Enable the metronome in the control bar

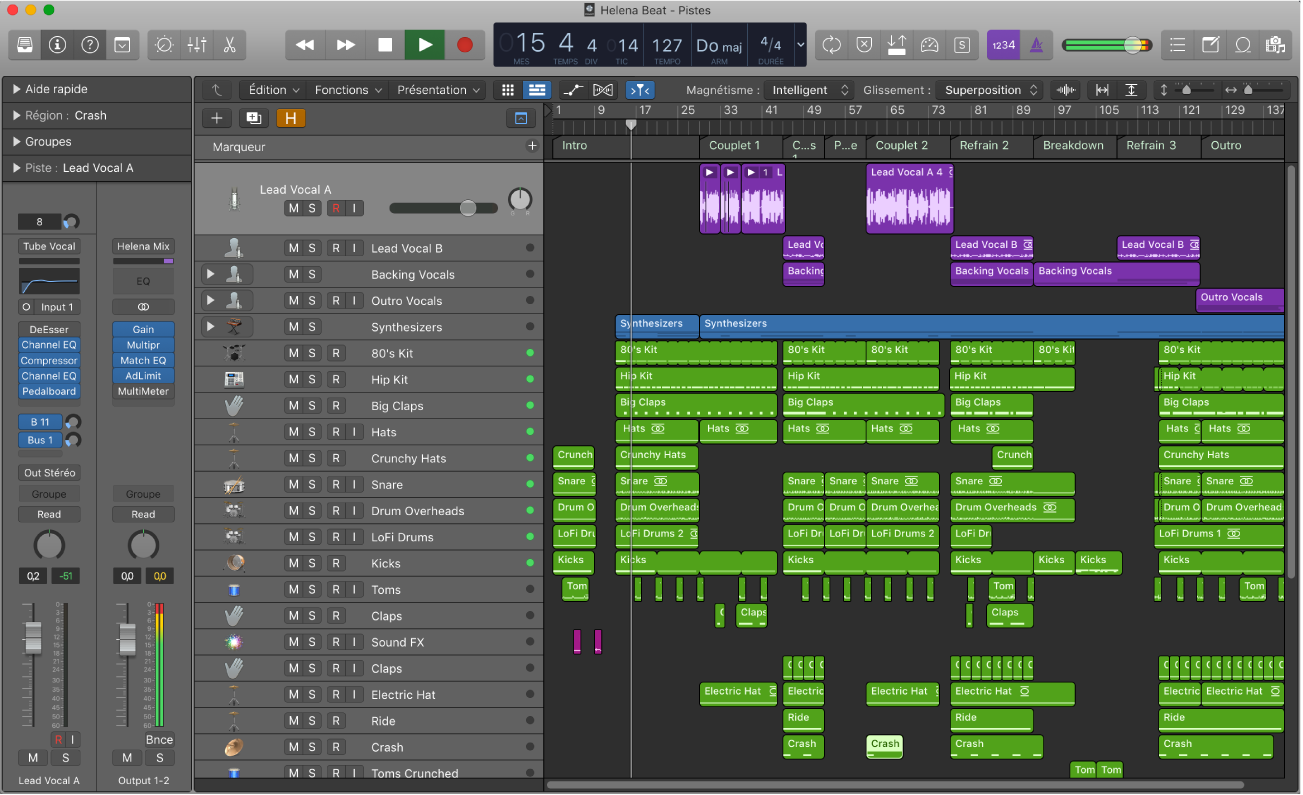click(x=1036, y=45)
